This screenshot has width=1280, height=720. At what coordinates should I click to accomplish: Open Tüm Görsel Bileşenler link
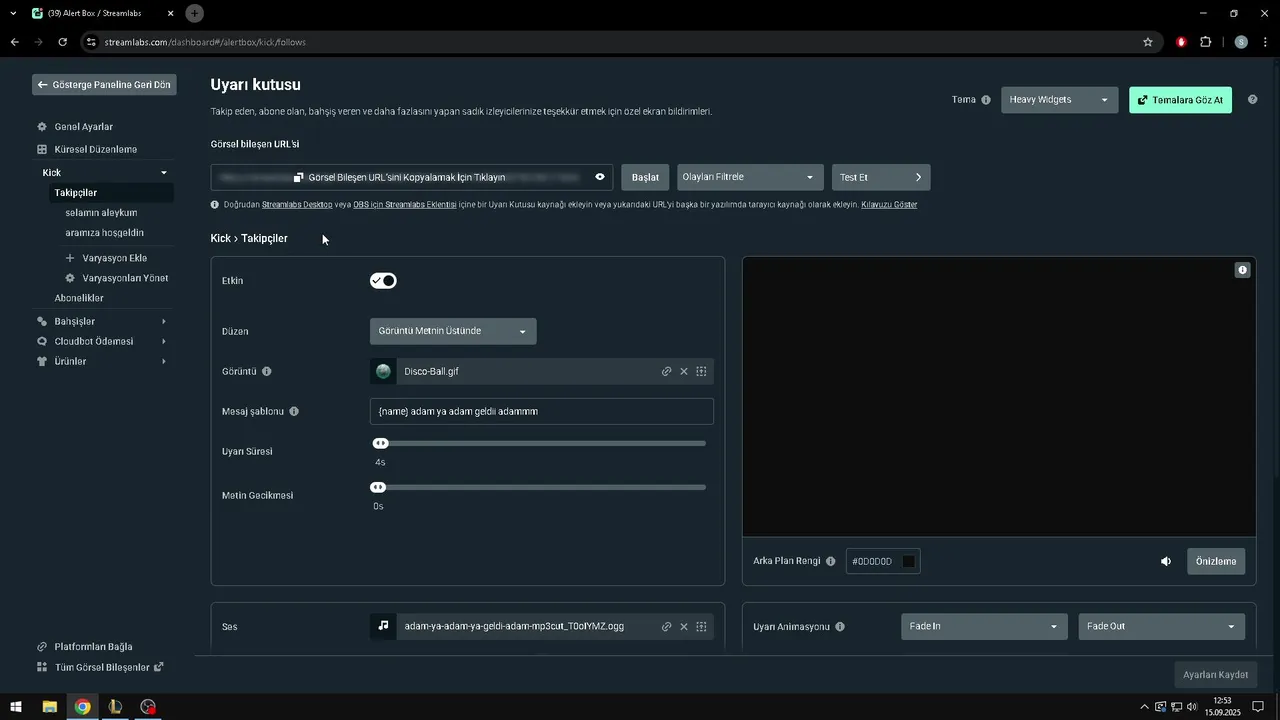tap(100, 667)
